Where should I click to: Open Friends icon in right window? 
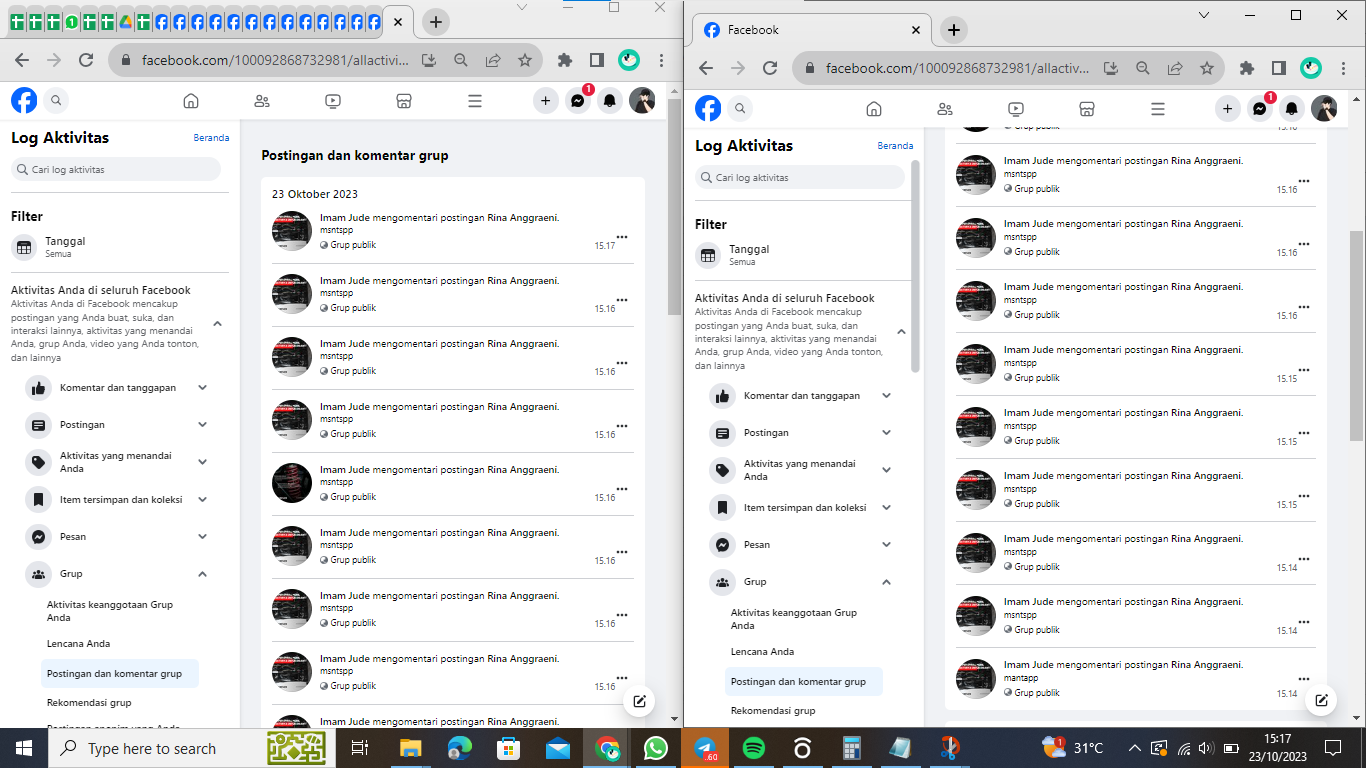944,109
